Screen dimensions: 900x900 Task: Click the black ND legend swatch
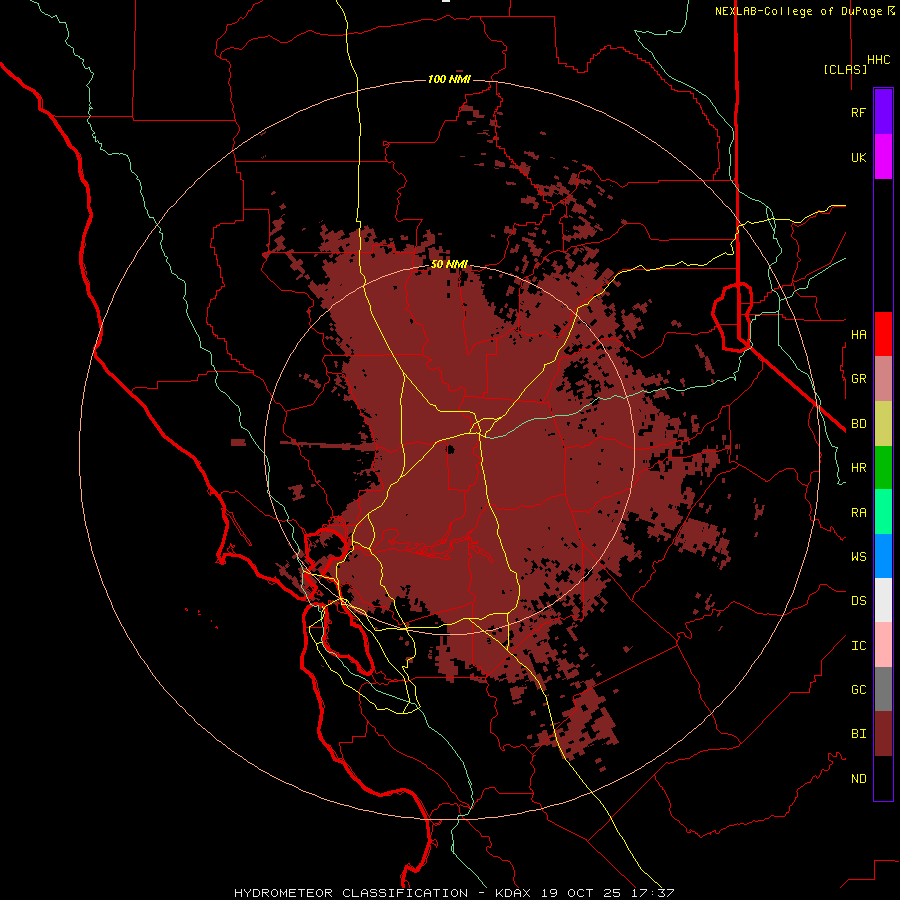[883, 778]
